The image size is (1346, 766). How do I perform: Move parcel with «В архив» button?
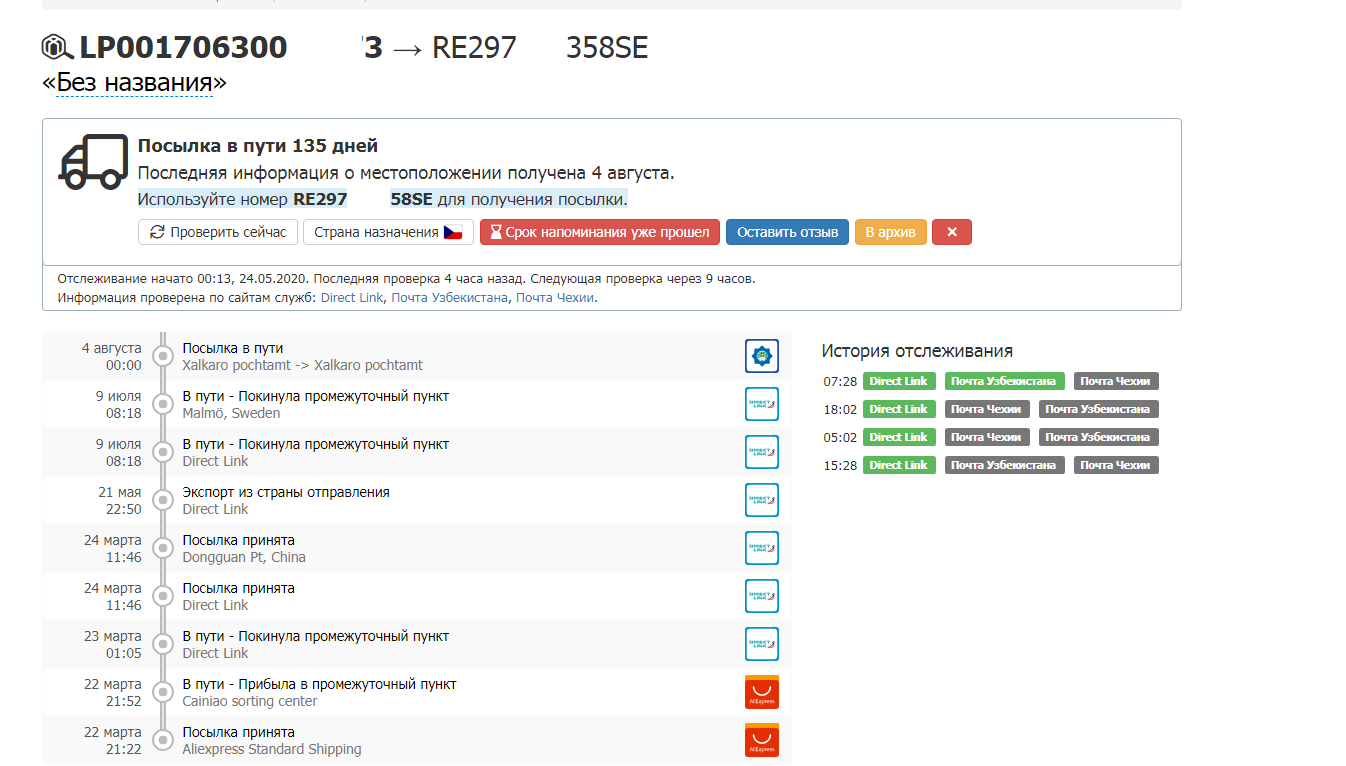[890, 232]
